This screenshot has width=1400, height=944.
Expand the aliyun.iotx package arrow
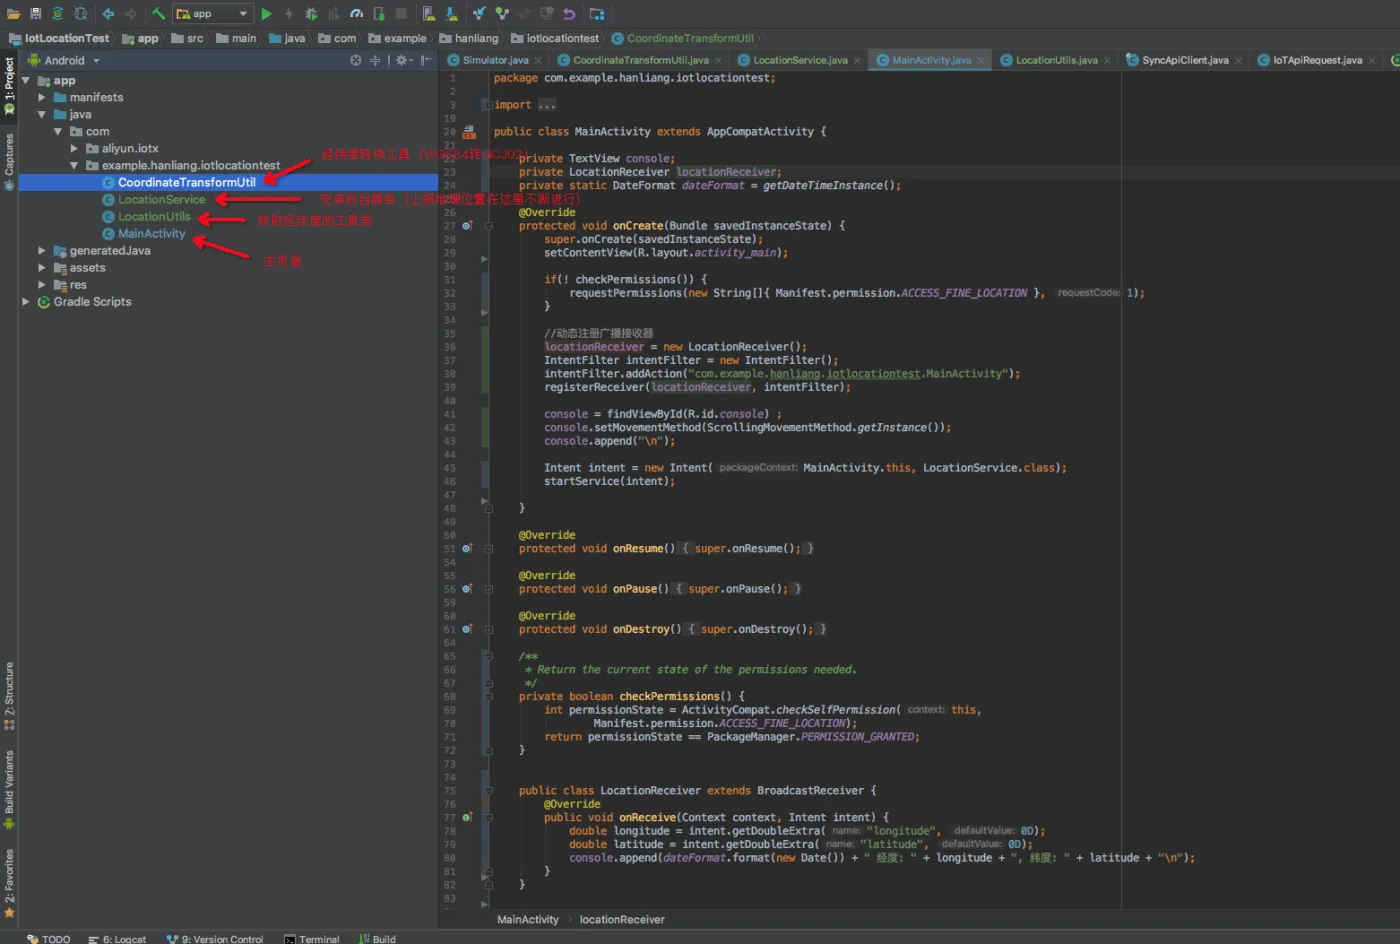click(74, 149)
